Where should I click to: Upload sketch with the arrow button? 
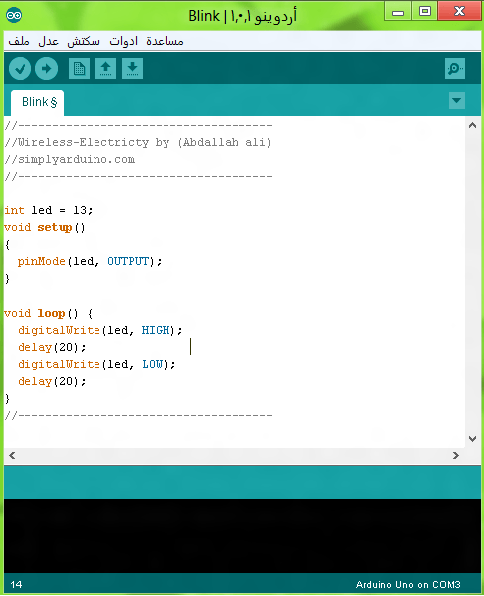tap(46, 69)
